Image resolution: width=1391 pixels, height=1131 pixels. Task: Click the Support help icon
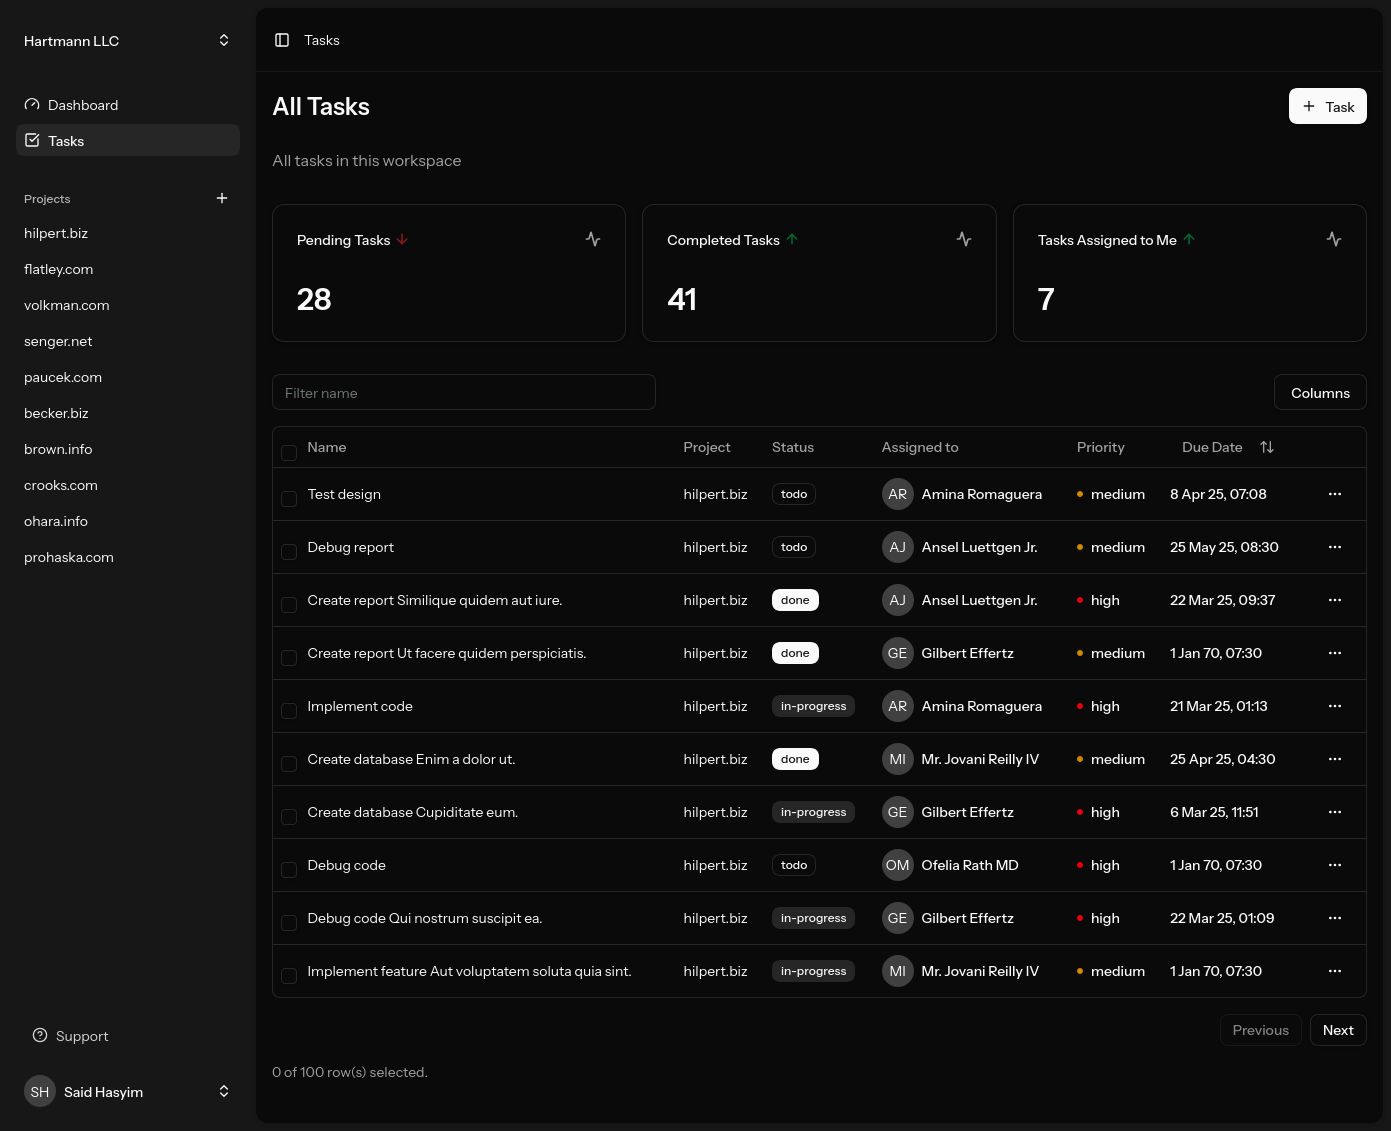pyautogui.click(x=40, y=1036)
